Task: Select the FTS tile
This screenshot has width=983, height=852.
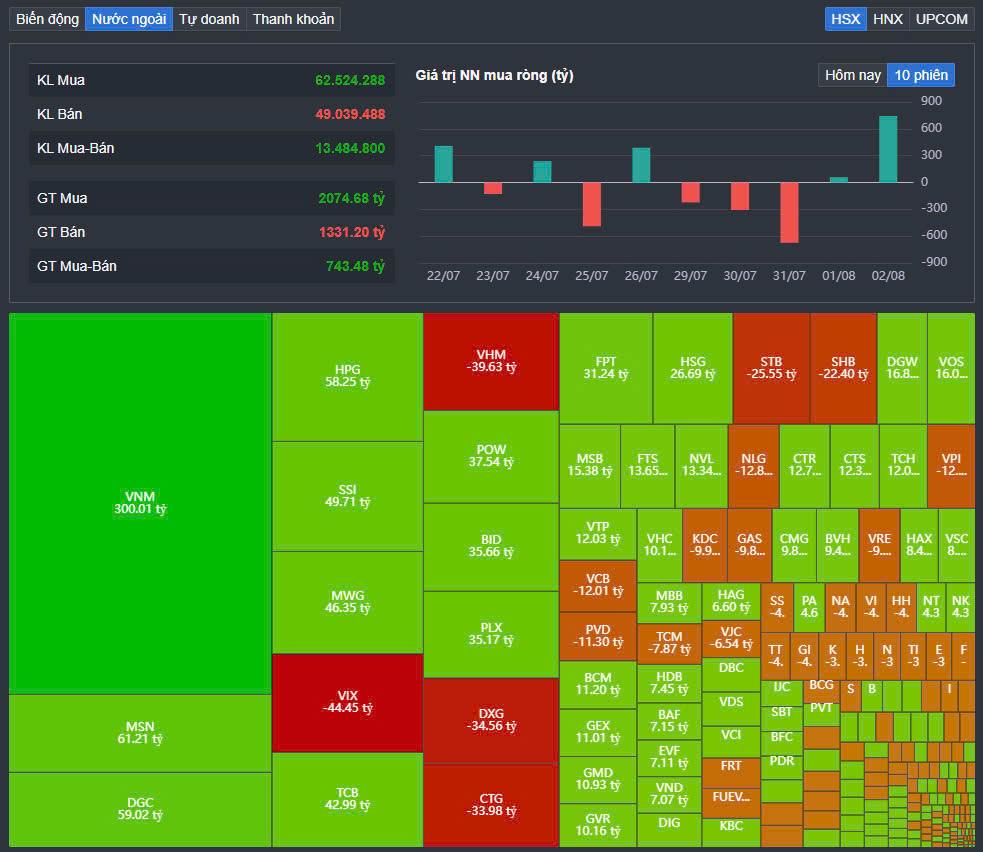Action: [648, 466]
